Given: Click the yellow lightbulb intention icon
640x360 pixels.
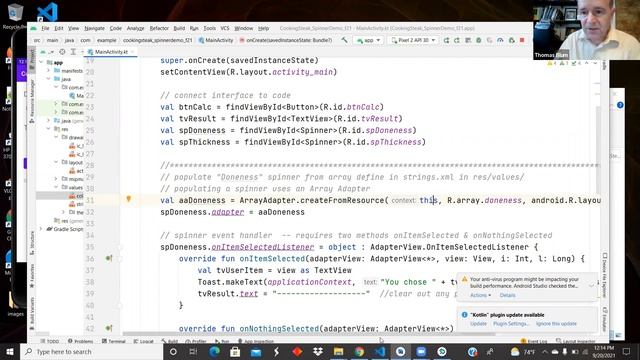Looking at the screenshot, I should (x=129, y=199).
